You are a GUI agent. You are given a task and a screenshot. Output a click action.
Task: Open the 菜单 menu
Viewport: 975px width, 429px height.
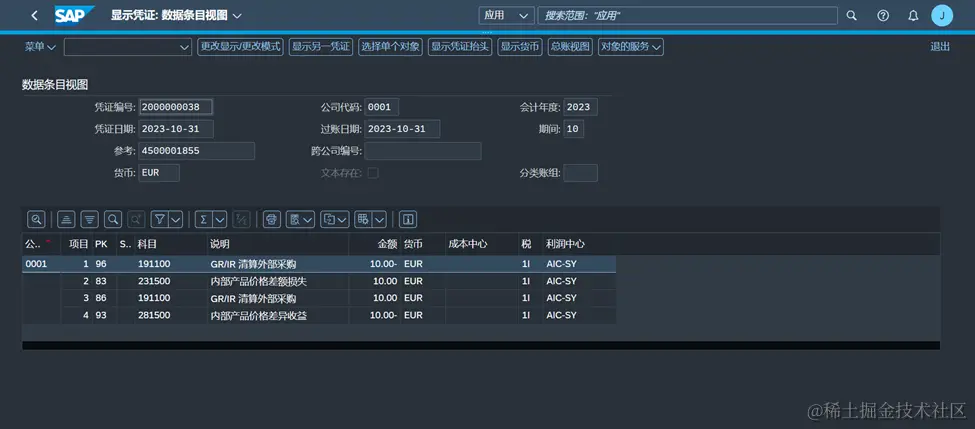(40, 47)
